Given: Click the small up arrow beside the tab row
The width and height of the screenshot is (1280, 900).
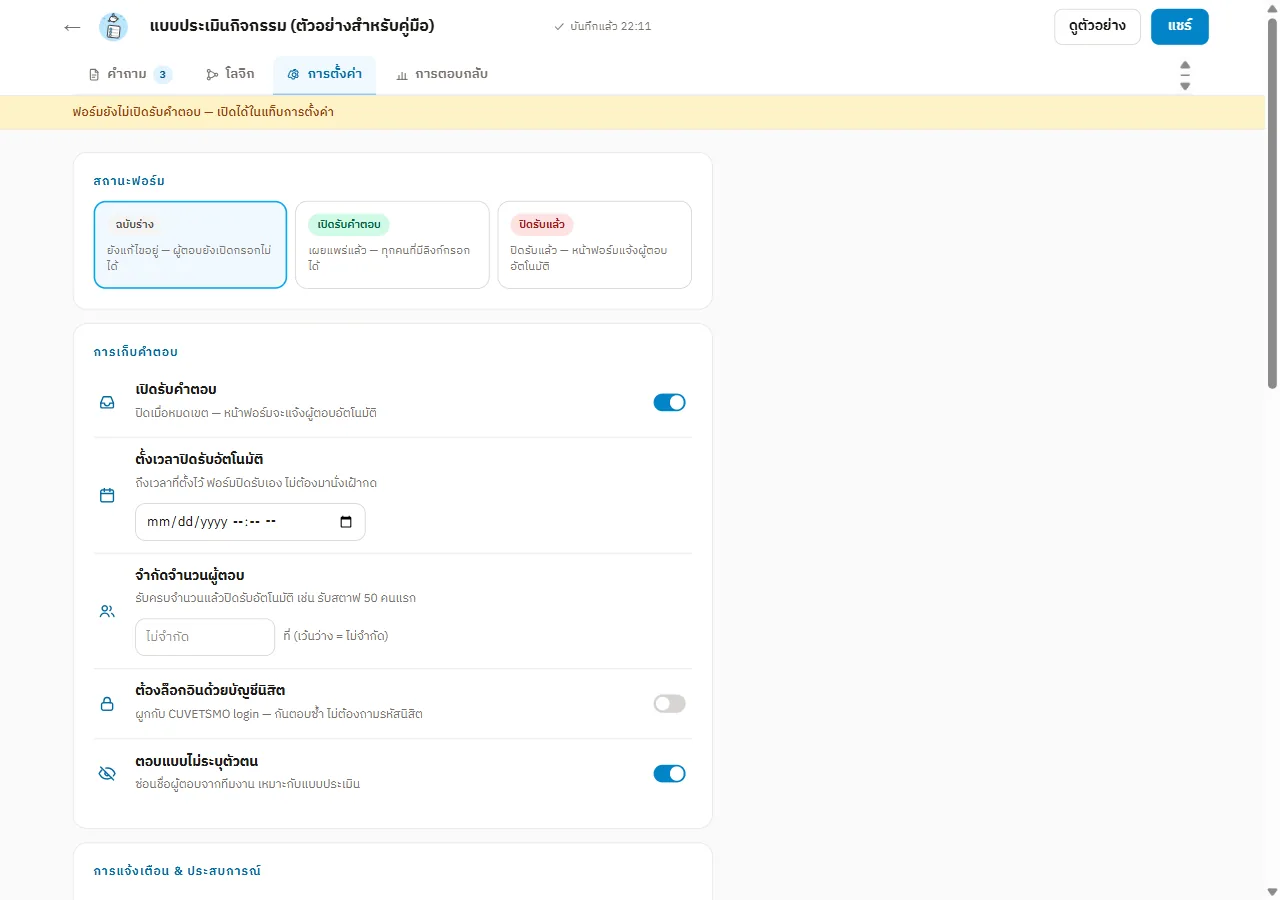Looking at the screenshot, I should (1185, 65).
